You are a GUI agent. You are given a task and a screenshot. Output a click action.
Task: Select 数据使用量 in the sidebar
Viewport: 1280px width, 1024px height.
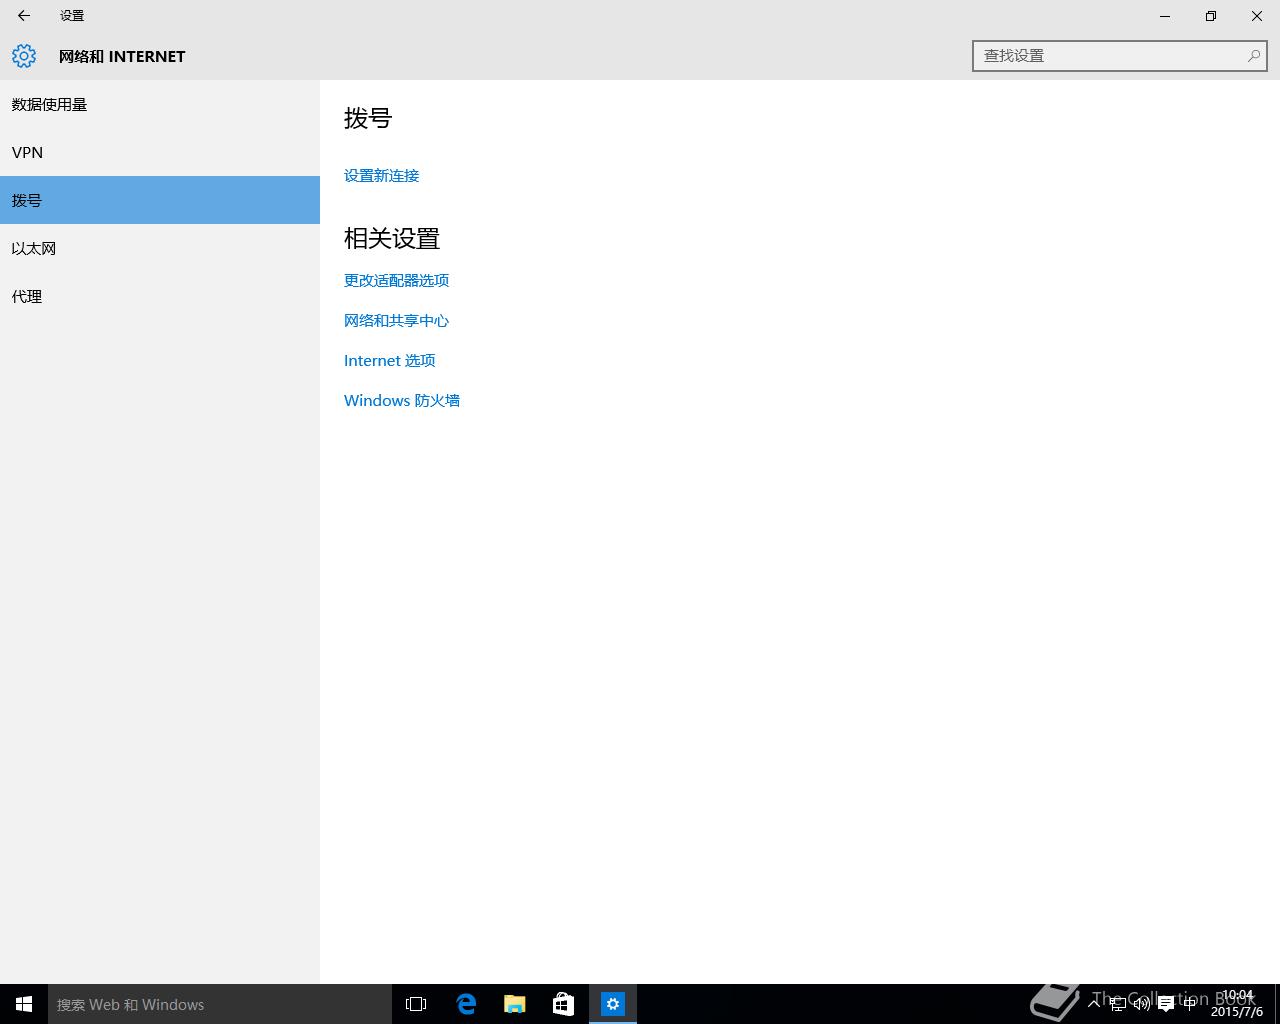coord(160,104)
